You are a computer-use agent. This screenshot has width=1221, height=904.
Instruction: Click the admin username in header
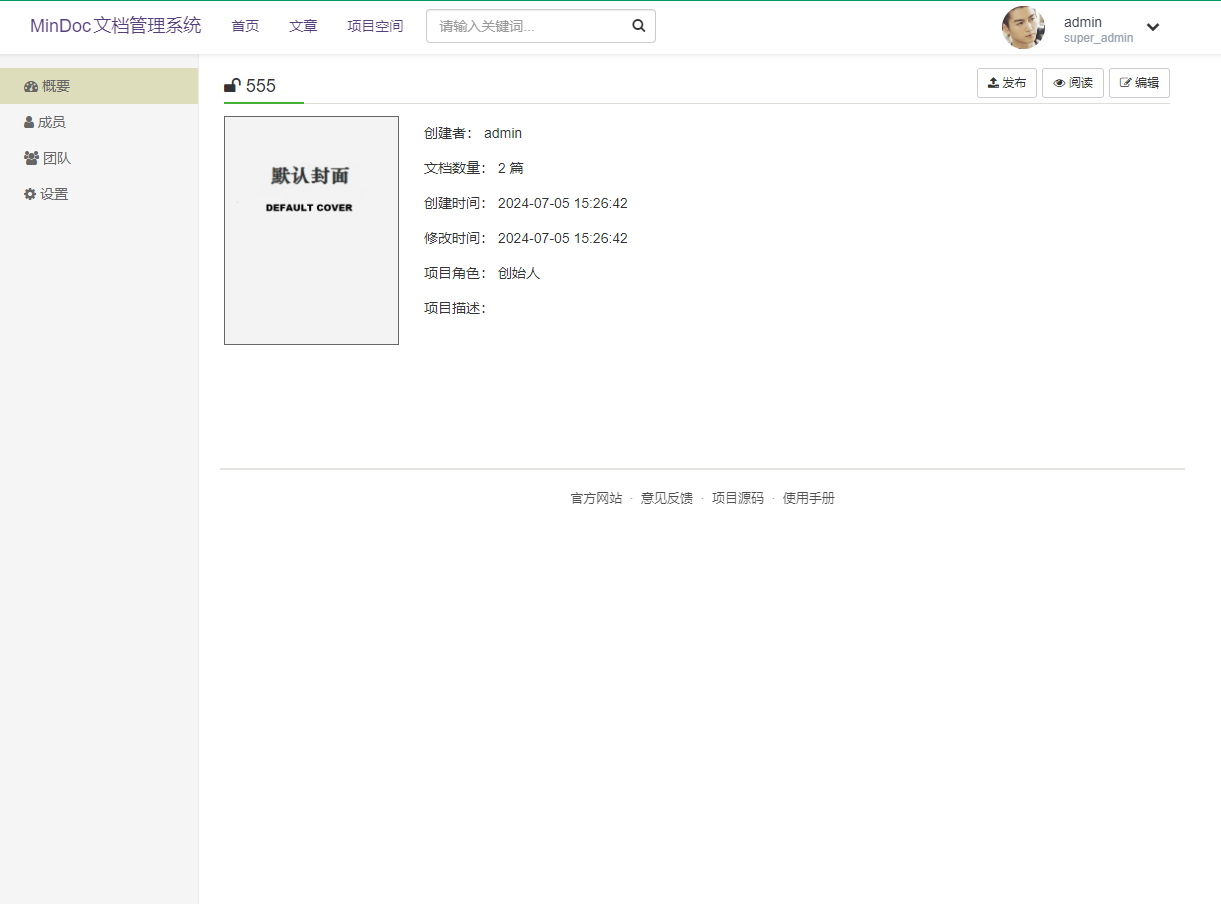(1083, 22)
